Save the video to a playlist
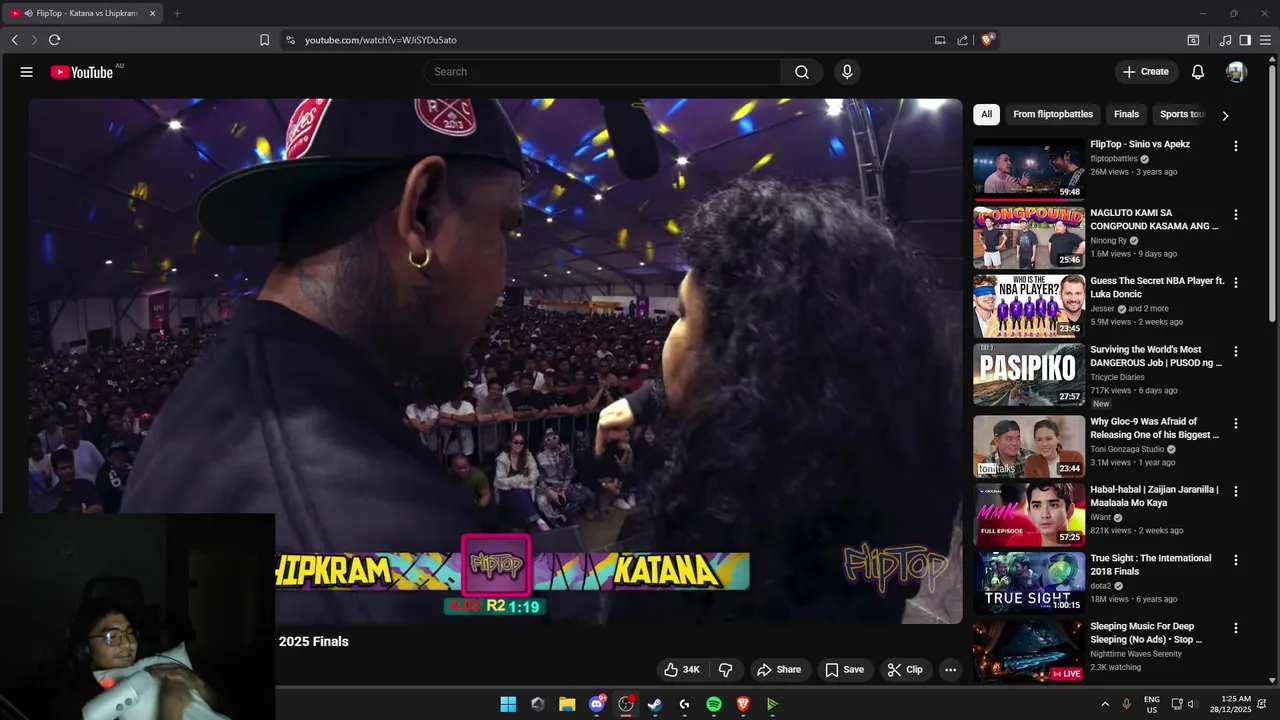 (844, 670)
